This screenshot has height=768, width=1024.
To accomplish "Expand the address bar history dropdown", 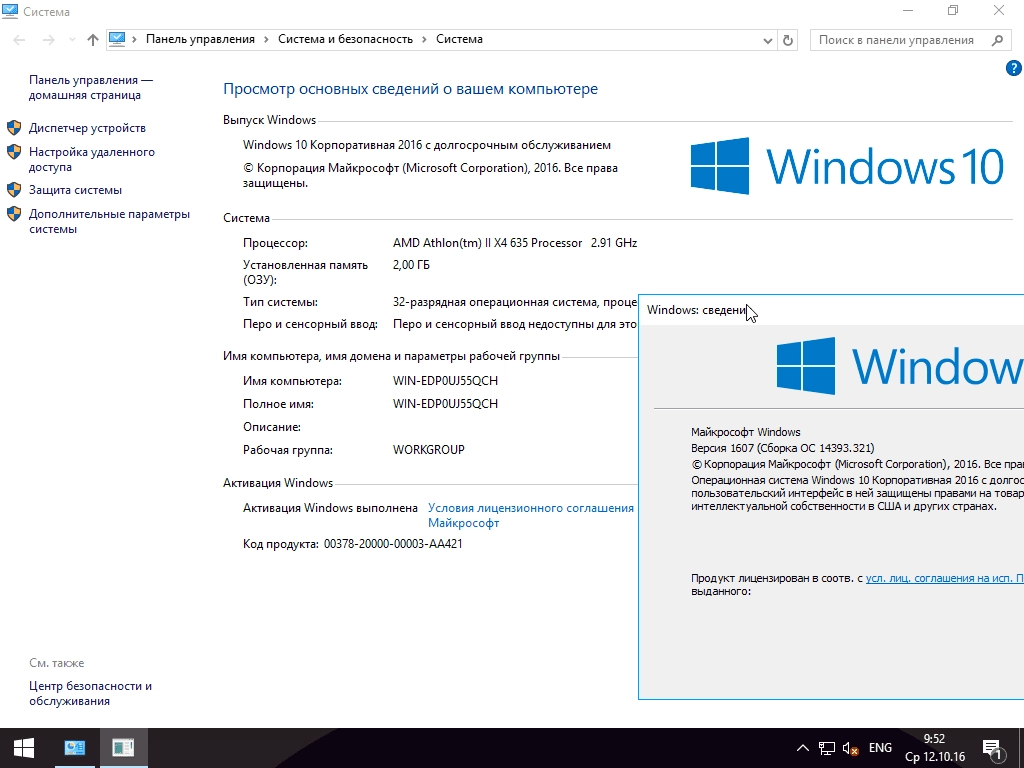I will 767,40.
